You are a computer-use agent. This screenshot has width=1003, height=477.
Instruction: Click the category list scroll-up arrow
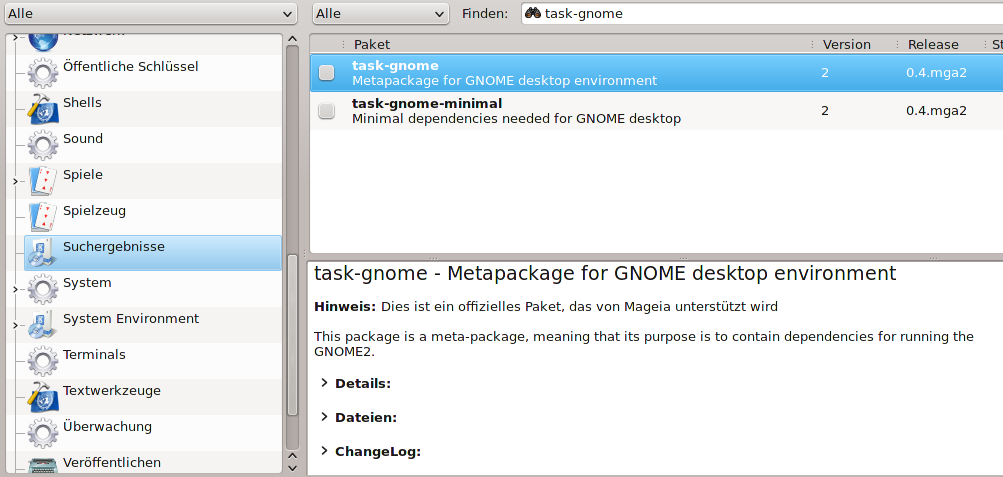(292, 40)
